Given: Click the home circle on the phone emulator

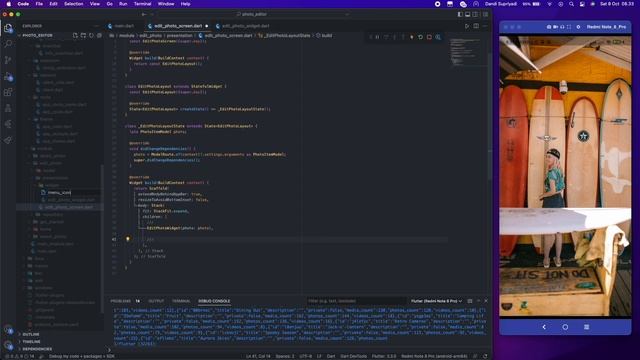Looking at the screenshot, I should coord(565,327).
